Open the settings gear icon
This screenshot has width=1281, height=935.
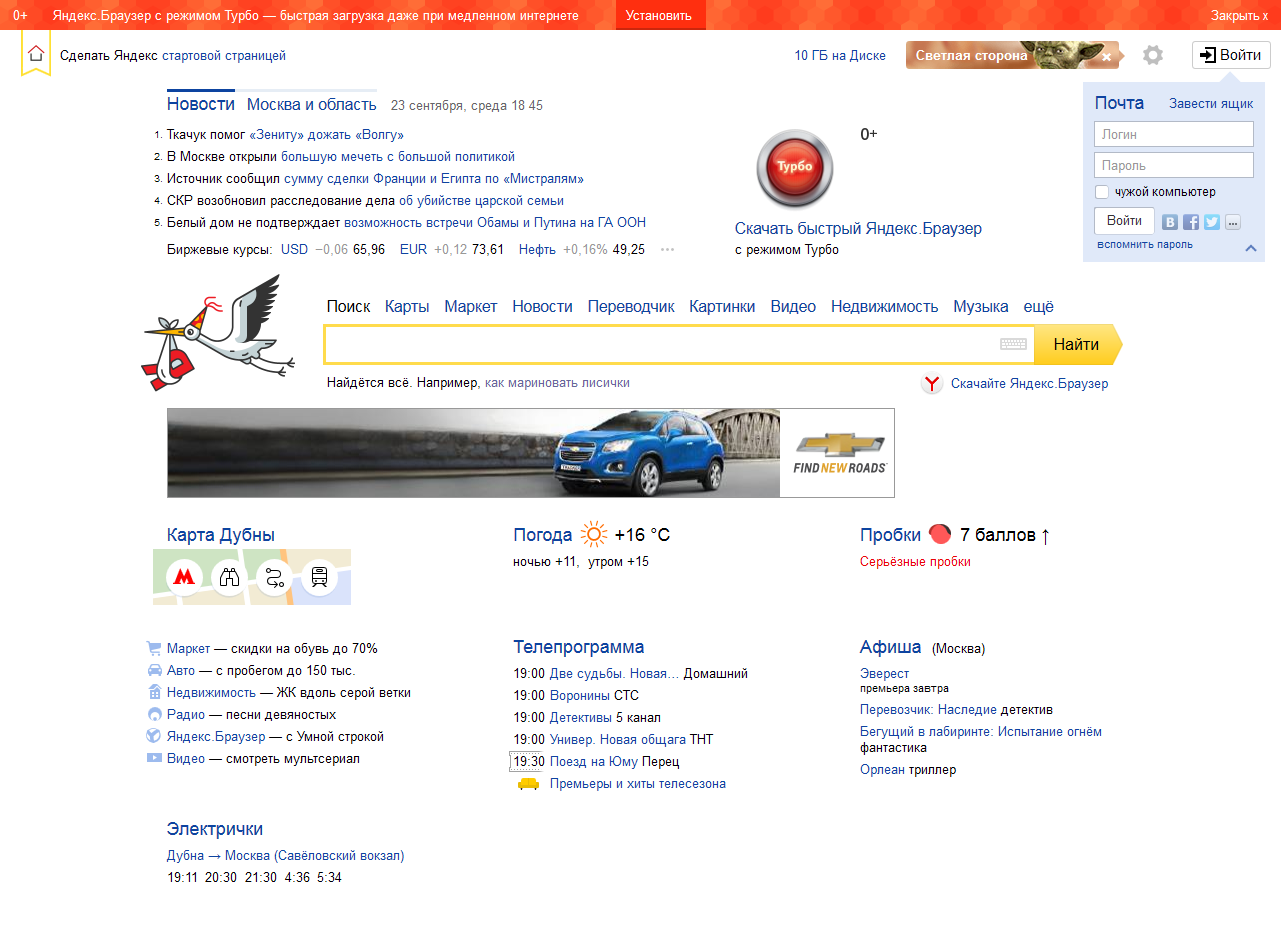(x=1153, y=55)
